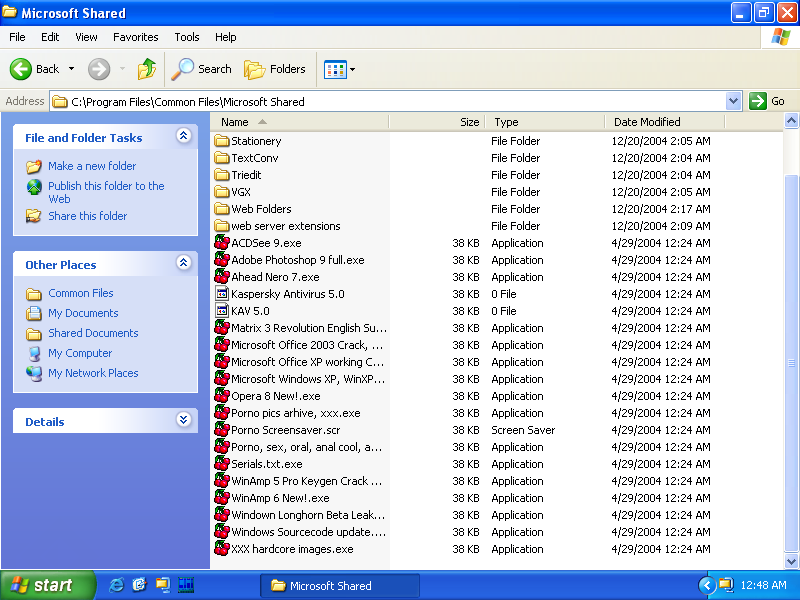Sort by Date Modified column header
This screenshot has width=800, height=600.
pos(665,122)
